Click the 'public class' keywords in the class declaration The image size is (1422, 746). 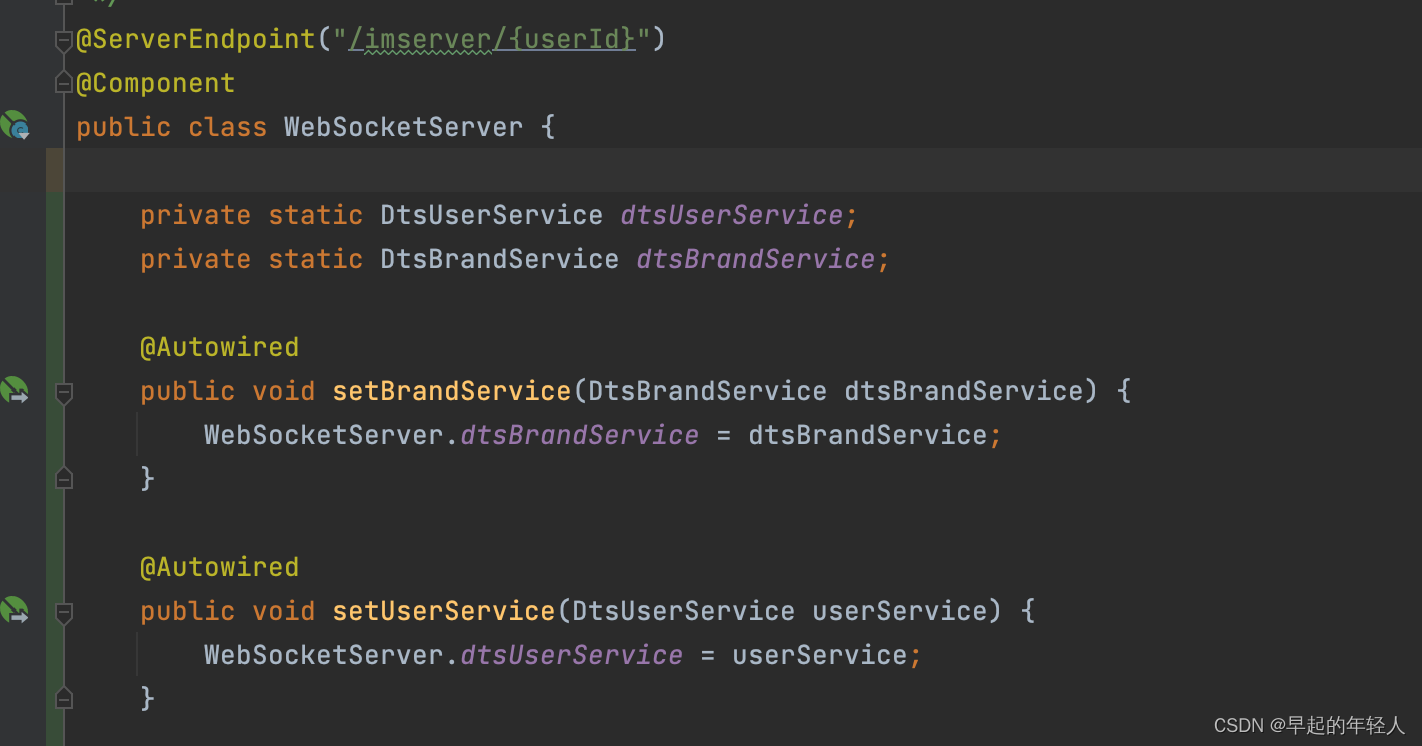[x=172, y=127]
